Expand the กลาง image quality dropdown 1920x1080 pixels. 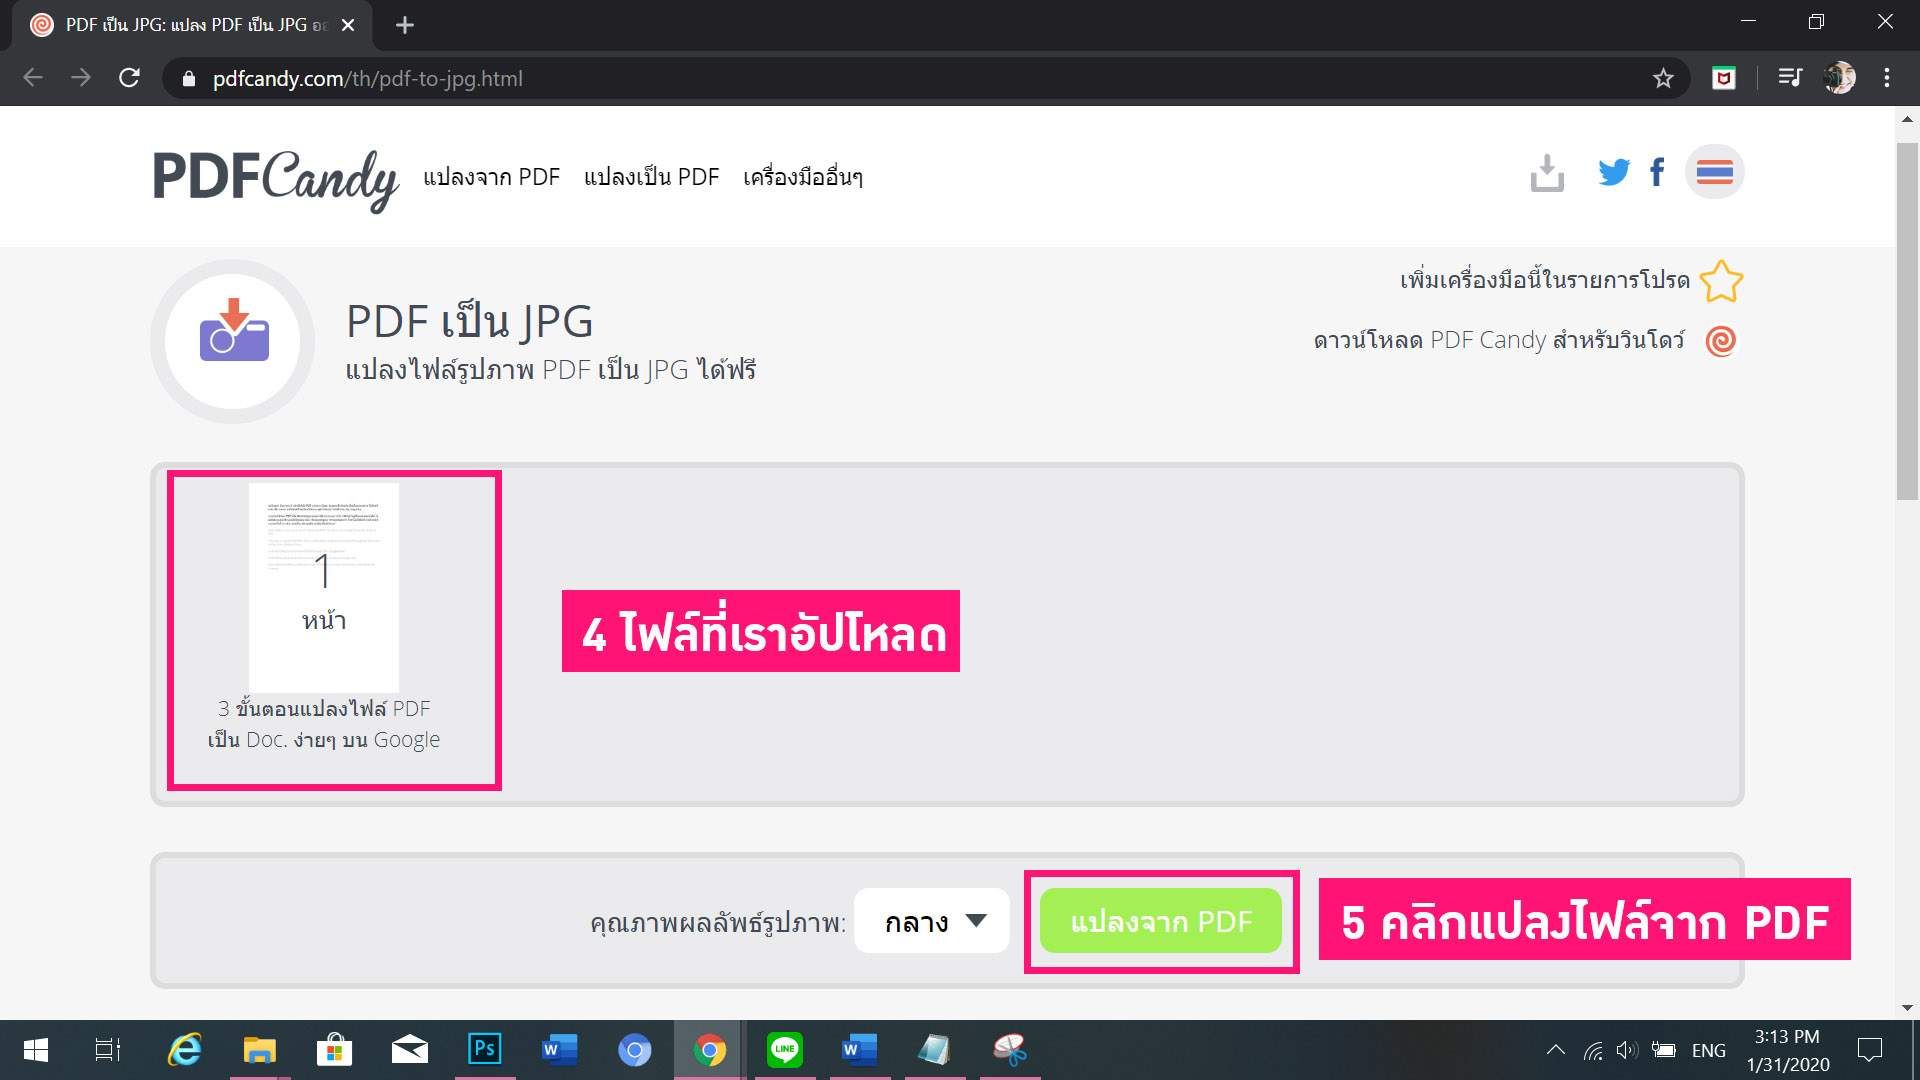tap(932, 921)
